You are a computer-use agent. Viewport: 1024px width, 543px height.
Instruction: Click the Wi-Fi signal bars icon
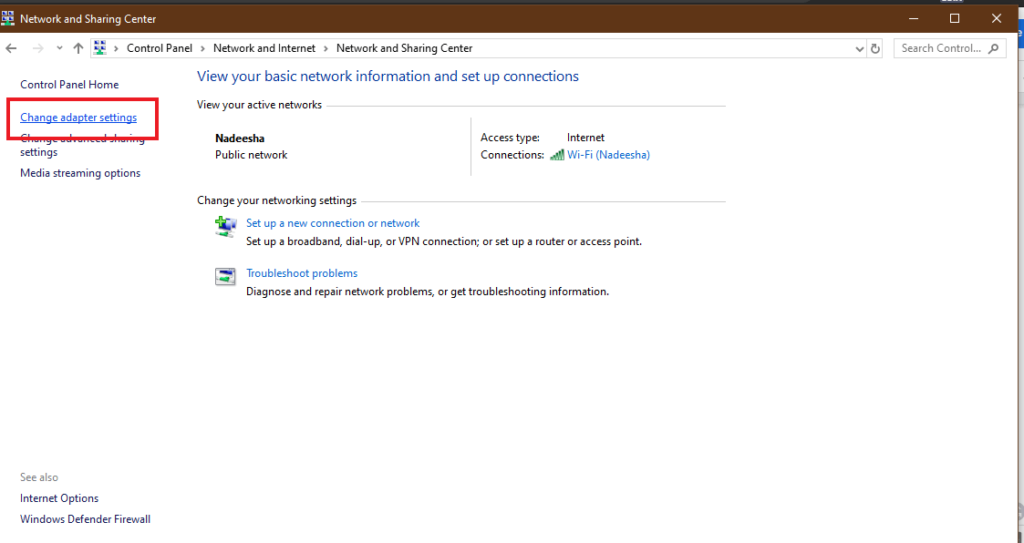556,155
